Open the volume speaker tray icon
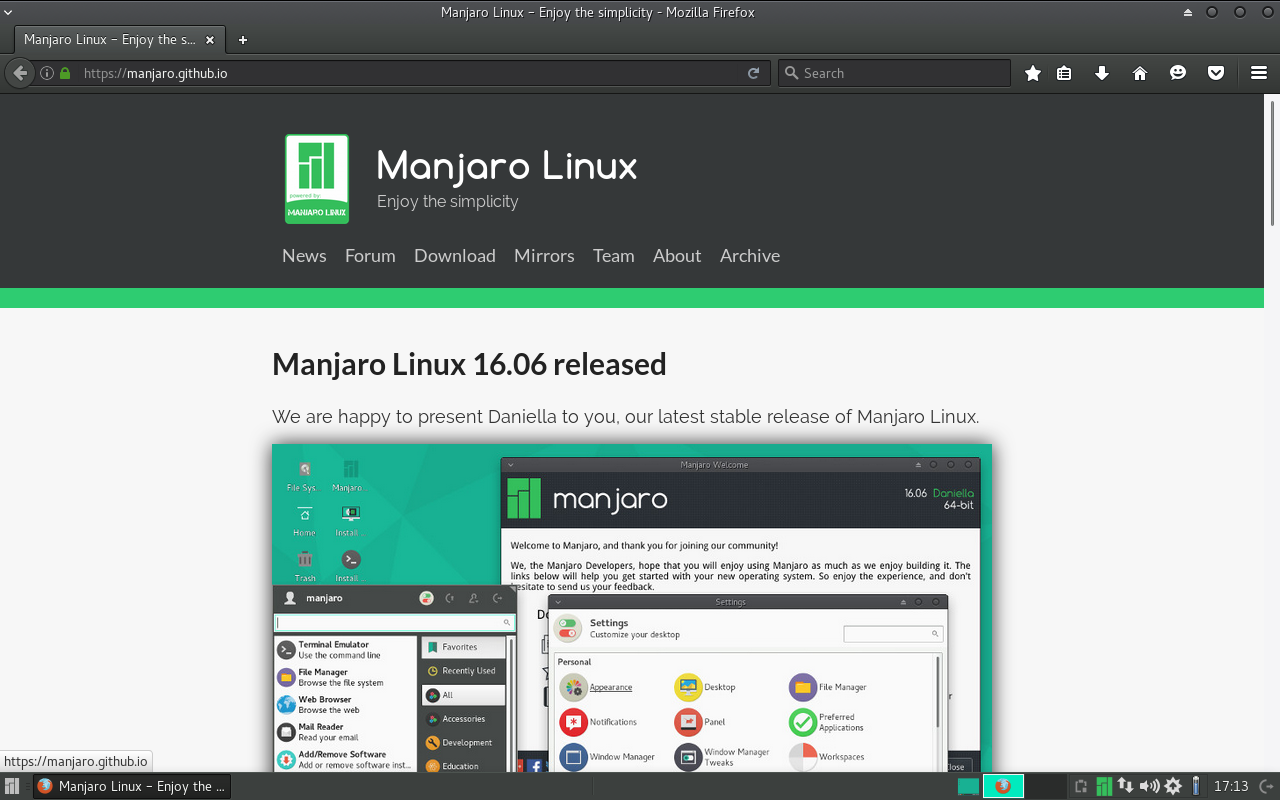Viewport: 1280px width, 800px height. (x=1149, y=786)
